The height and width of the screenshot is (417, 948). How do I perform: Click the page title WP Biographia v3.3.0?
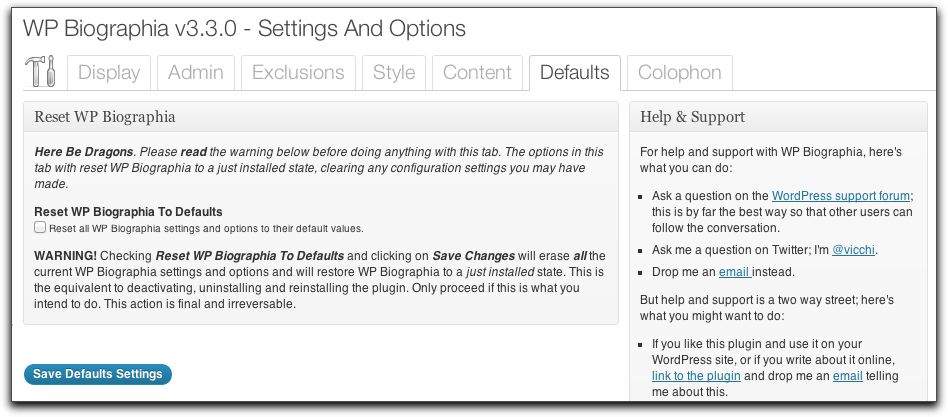(243, 28)
